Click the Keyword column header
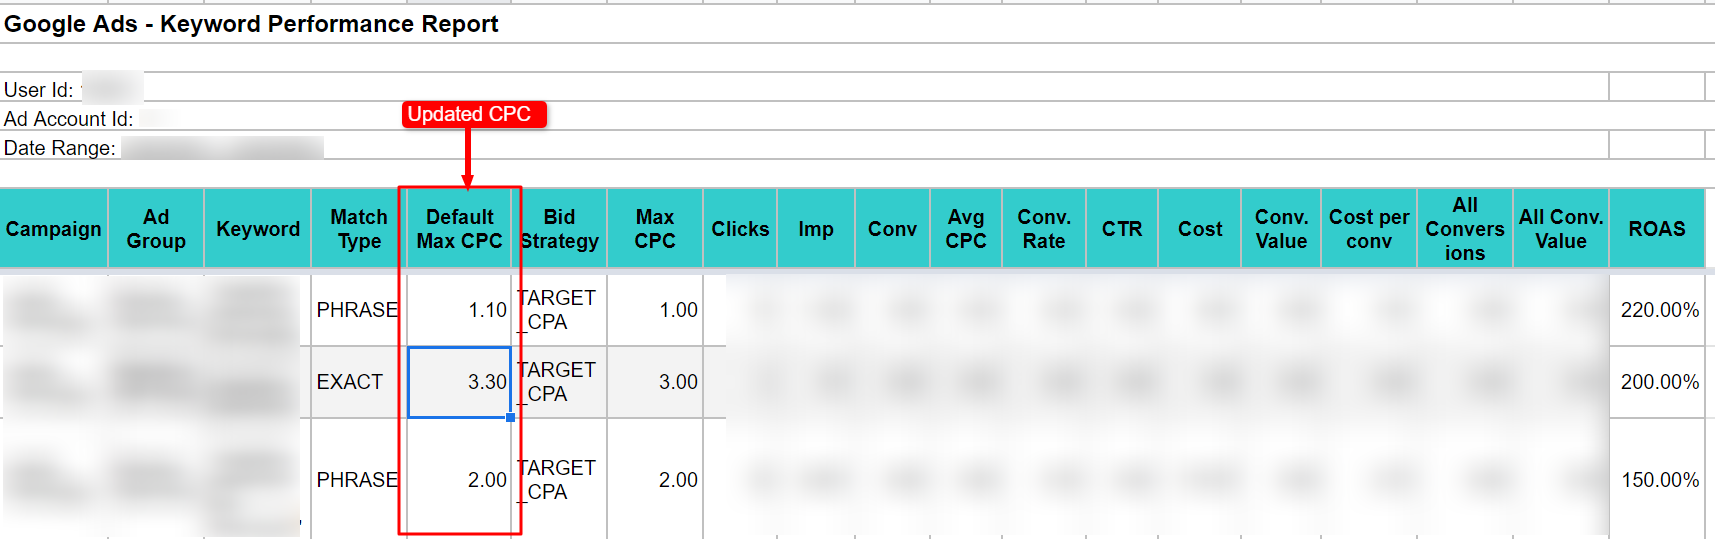The image size is (1715, 539). [258, 229]
